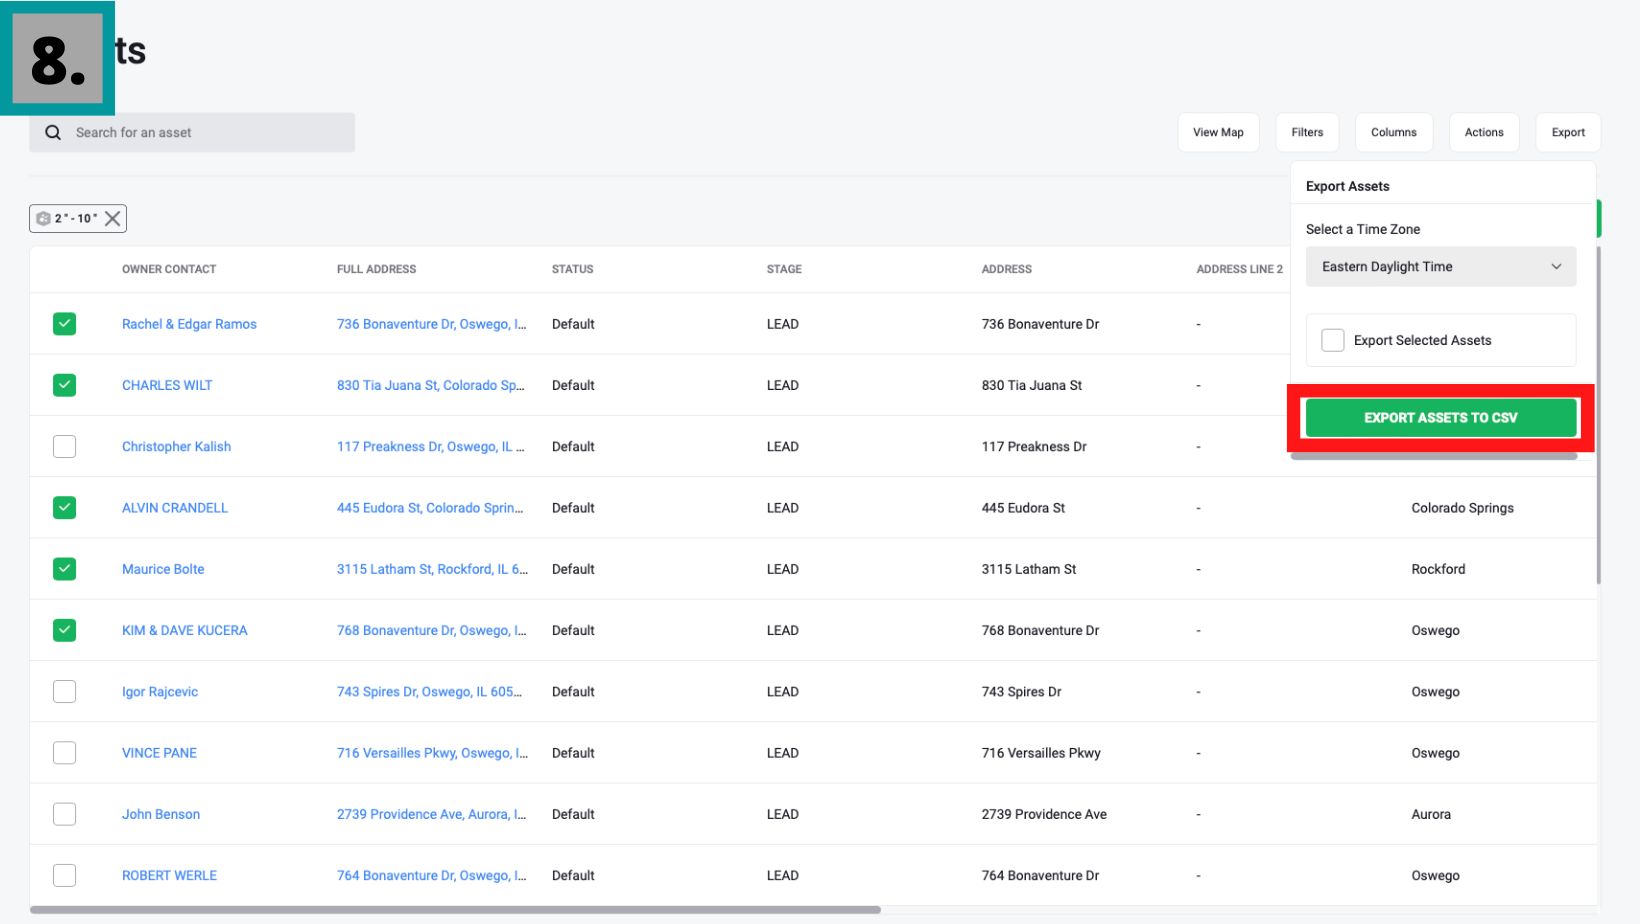Open Rachel & Edgar Ramos contact link
The height and width of the screenshot is (924, 1640).
(x=189, y=324)
